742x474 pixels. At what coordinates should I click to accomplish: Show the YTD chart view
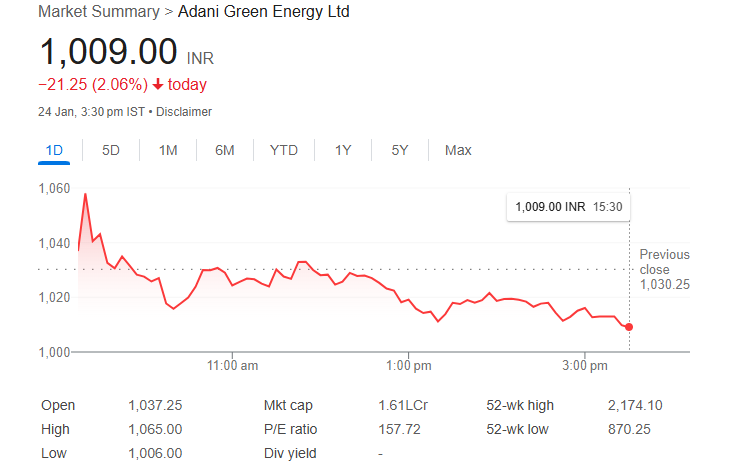283,150
